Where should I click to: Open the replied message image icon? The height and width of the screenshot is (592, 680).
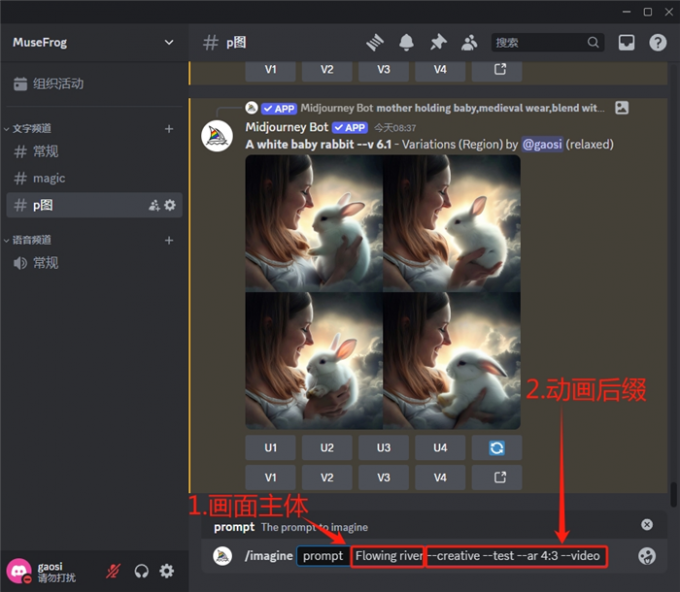click(x=621, y=108)
